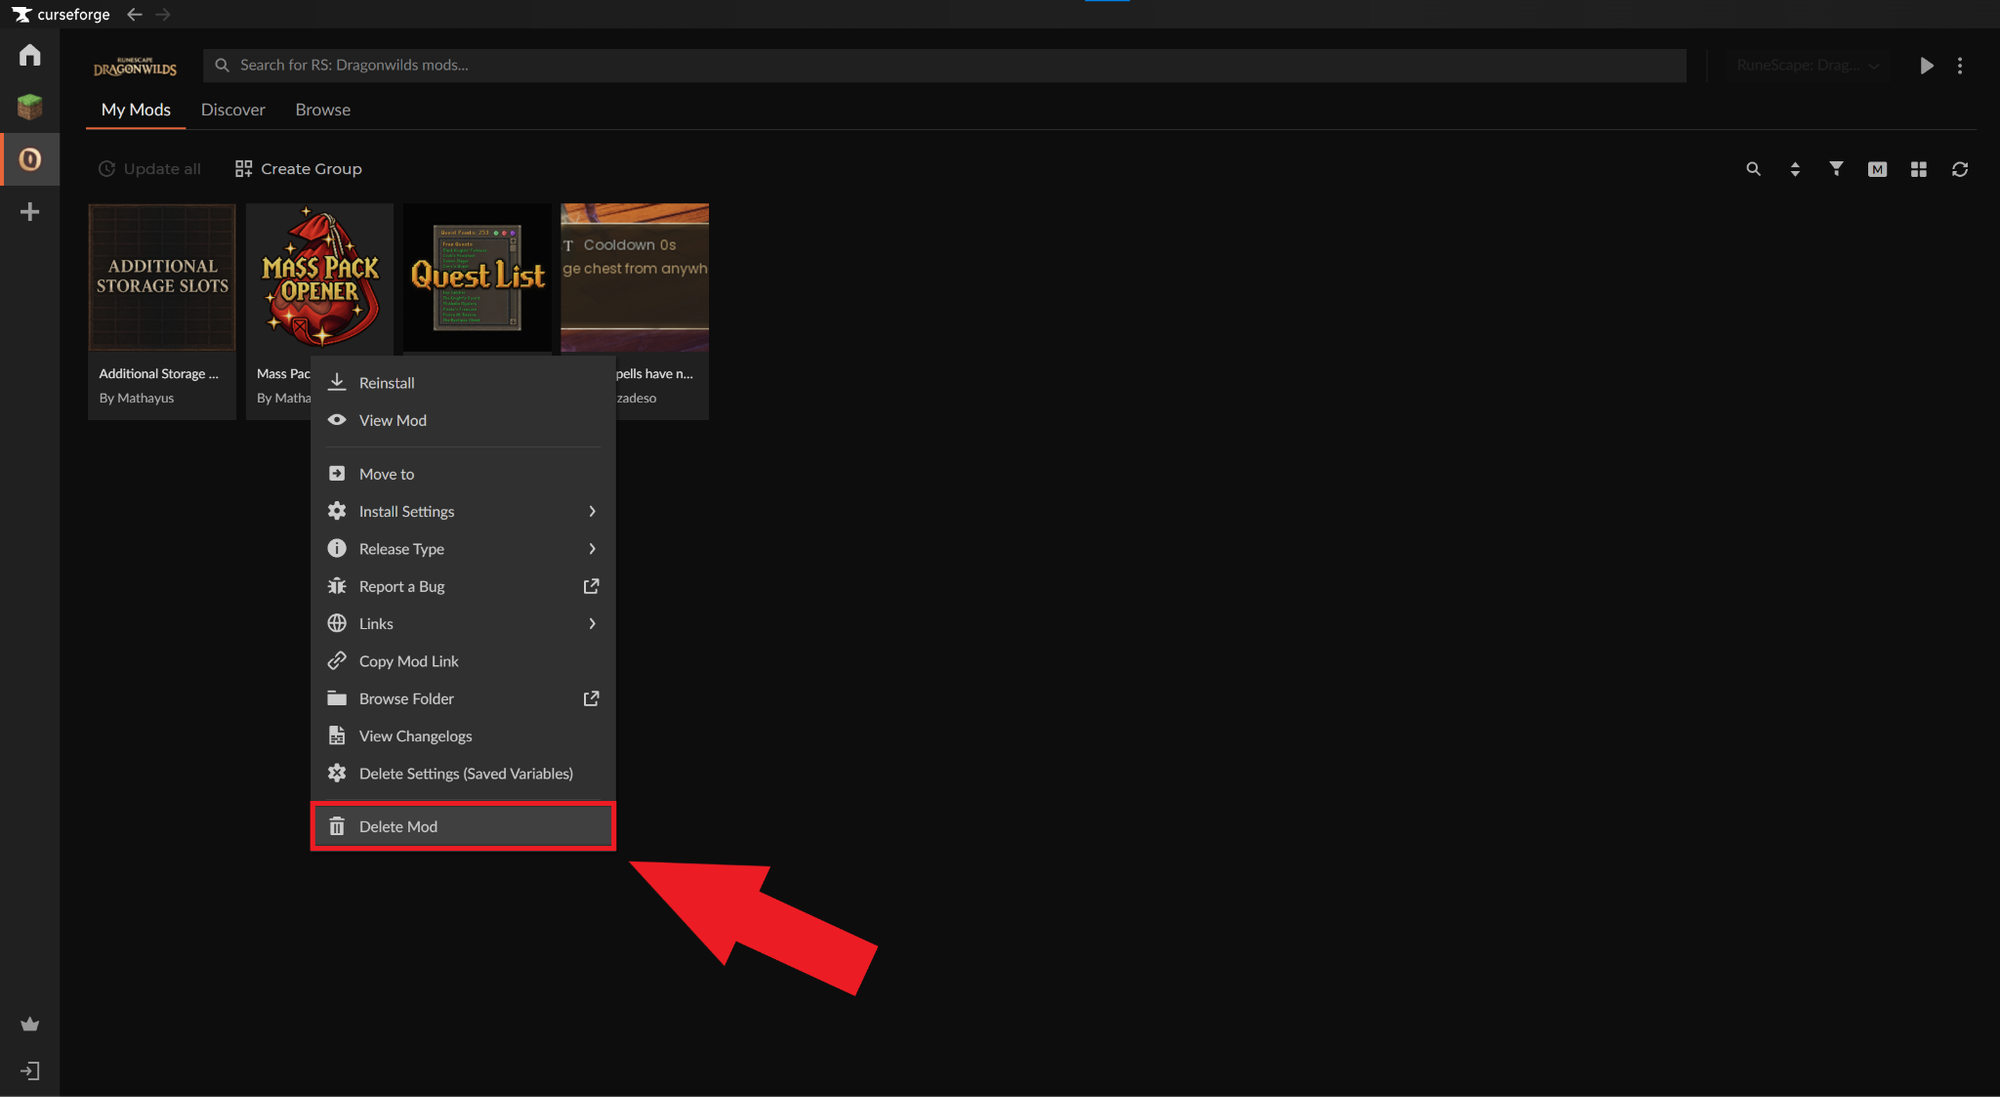Expand Install Settings submenu chevron
This screenshot has width=2000, height=1097.
coord(592,511)
